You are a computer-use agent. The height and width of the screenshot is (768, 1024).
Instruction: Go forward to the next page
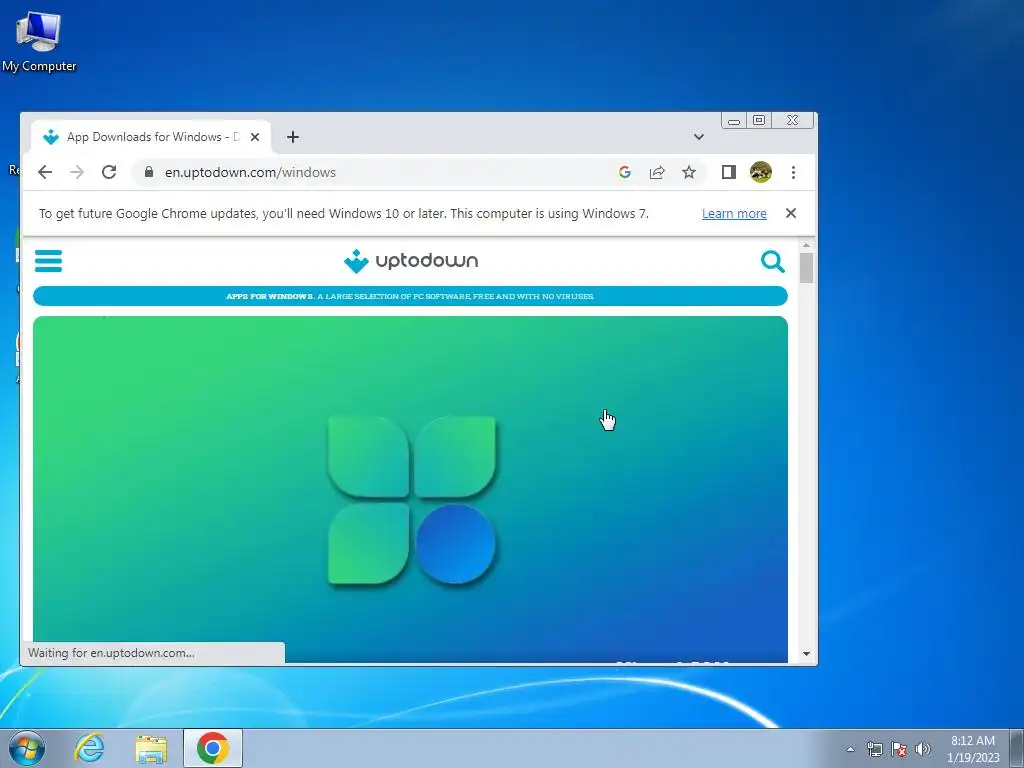point(77,172)
